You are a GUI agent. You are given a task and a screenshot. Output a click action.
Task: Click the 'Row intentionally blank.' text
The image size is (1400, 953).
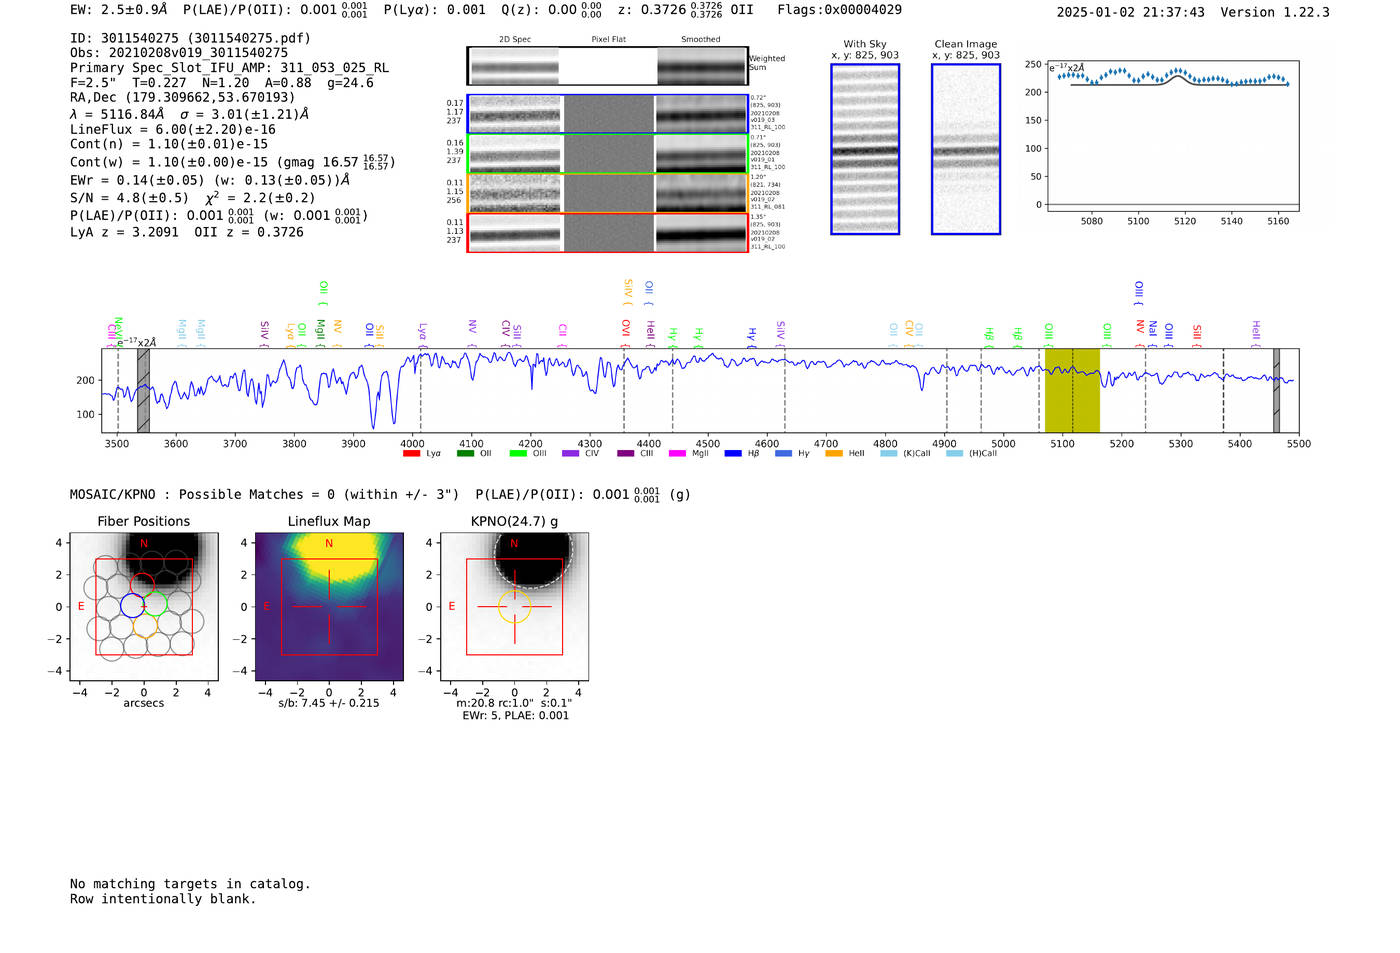163,899
